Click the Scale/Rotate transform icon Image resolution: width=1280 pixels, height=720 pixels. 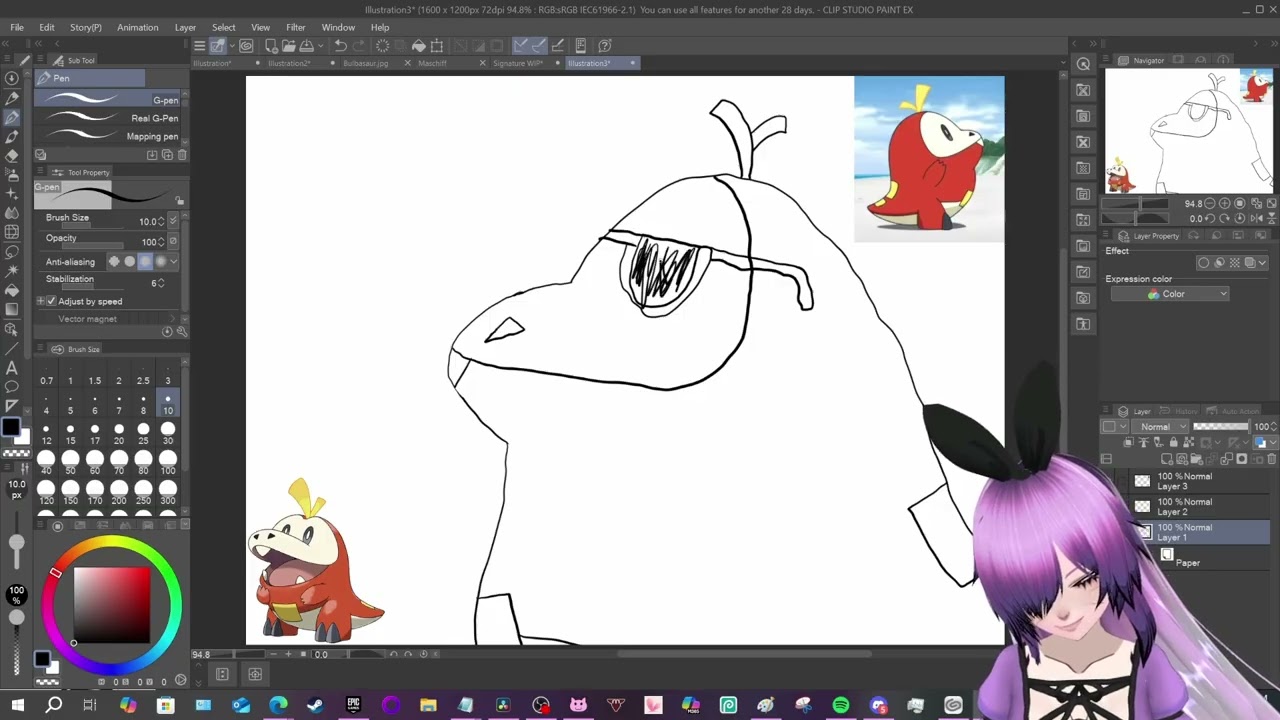click(x=437, y=45)
